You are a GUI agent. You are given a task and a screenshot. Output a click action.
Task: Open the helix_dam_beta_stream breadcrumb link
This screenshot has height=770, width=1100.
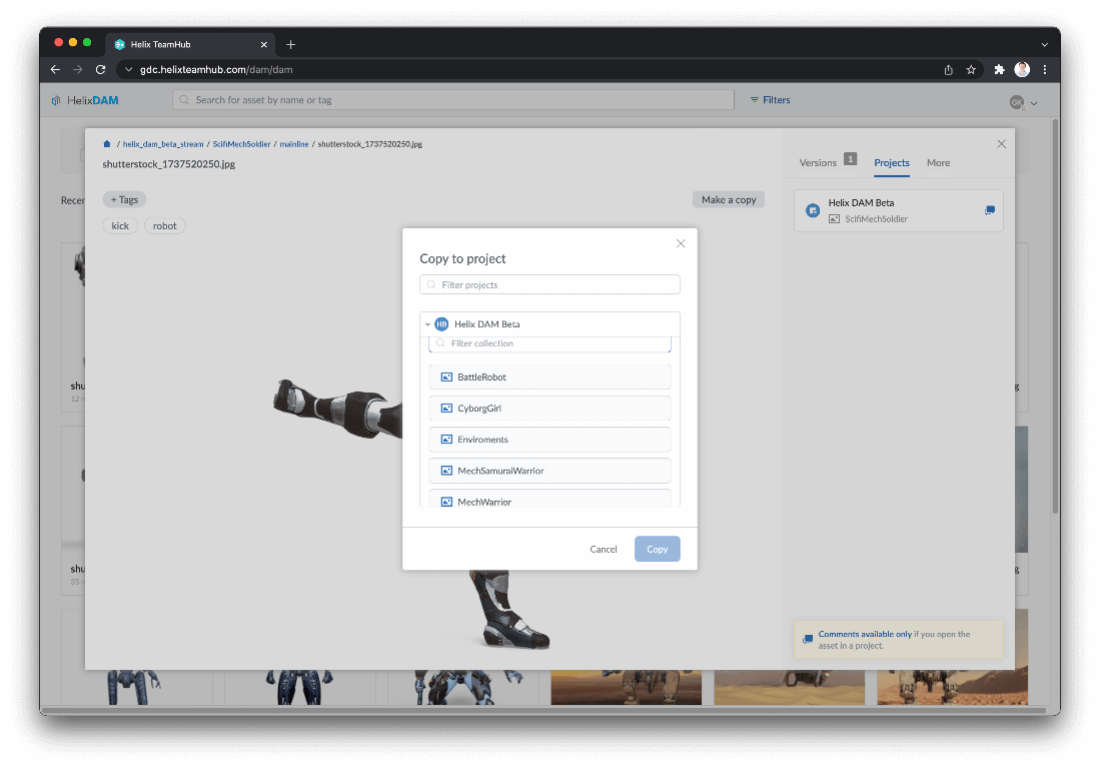pyautogui.click(x=163, y=144)
